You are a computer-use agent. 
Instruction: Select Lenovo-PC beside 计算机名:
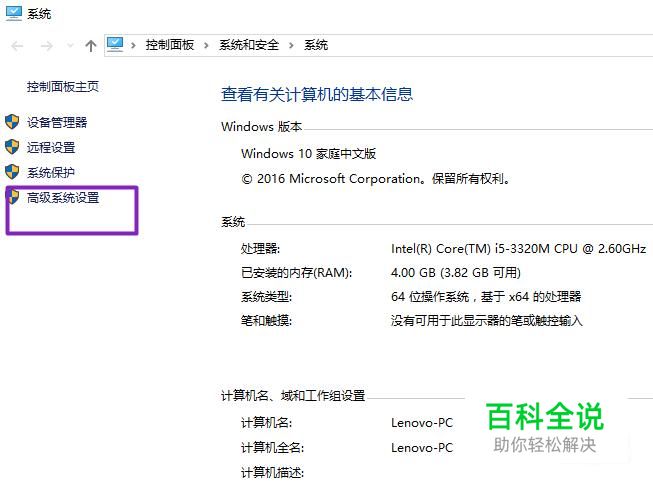click(422, 423)
